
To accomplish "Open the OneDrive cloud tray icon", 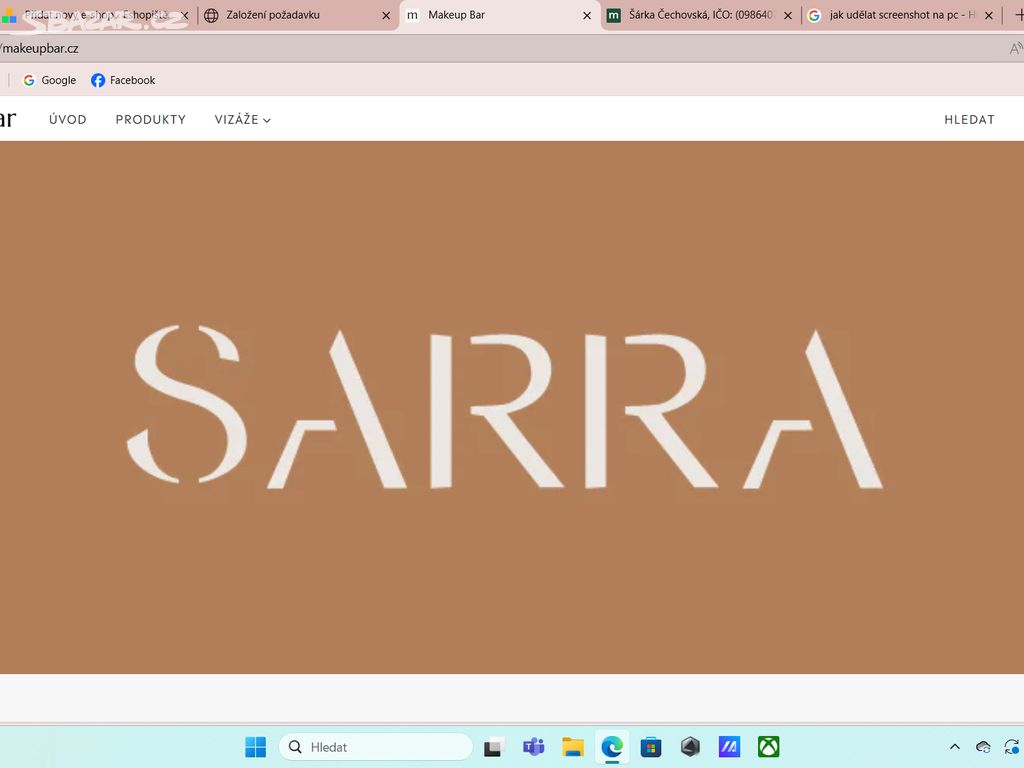I will pos(984,746).
